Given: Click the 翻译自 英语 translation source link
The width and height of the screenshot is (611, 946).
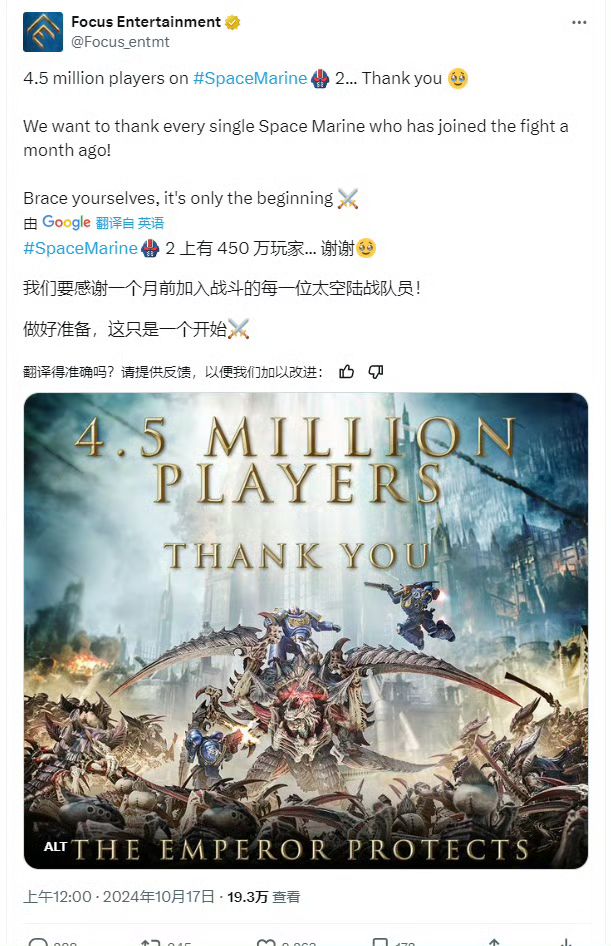Looking at the screenshot, I should pos(130,223).
